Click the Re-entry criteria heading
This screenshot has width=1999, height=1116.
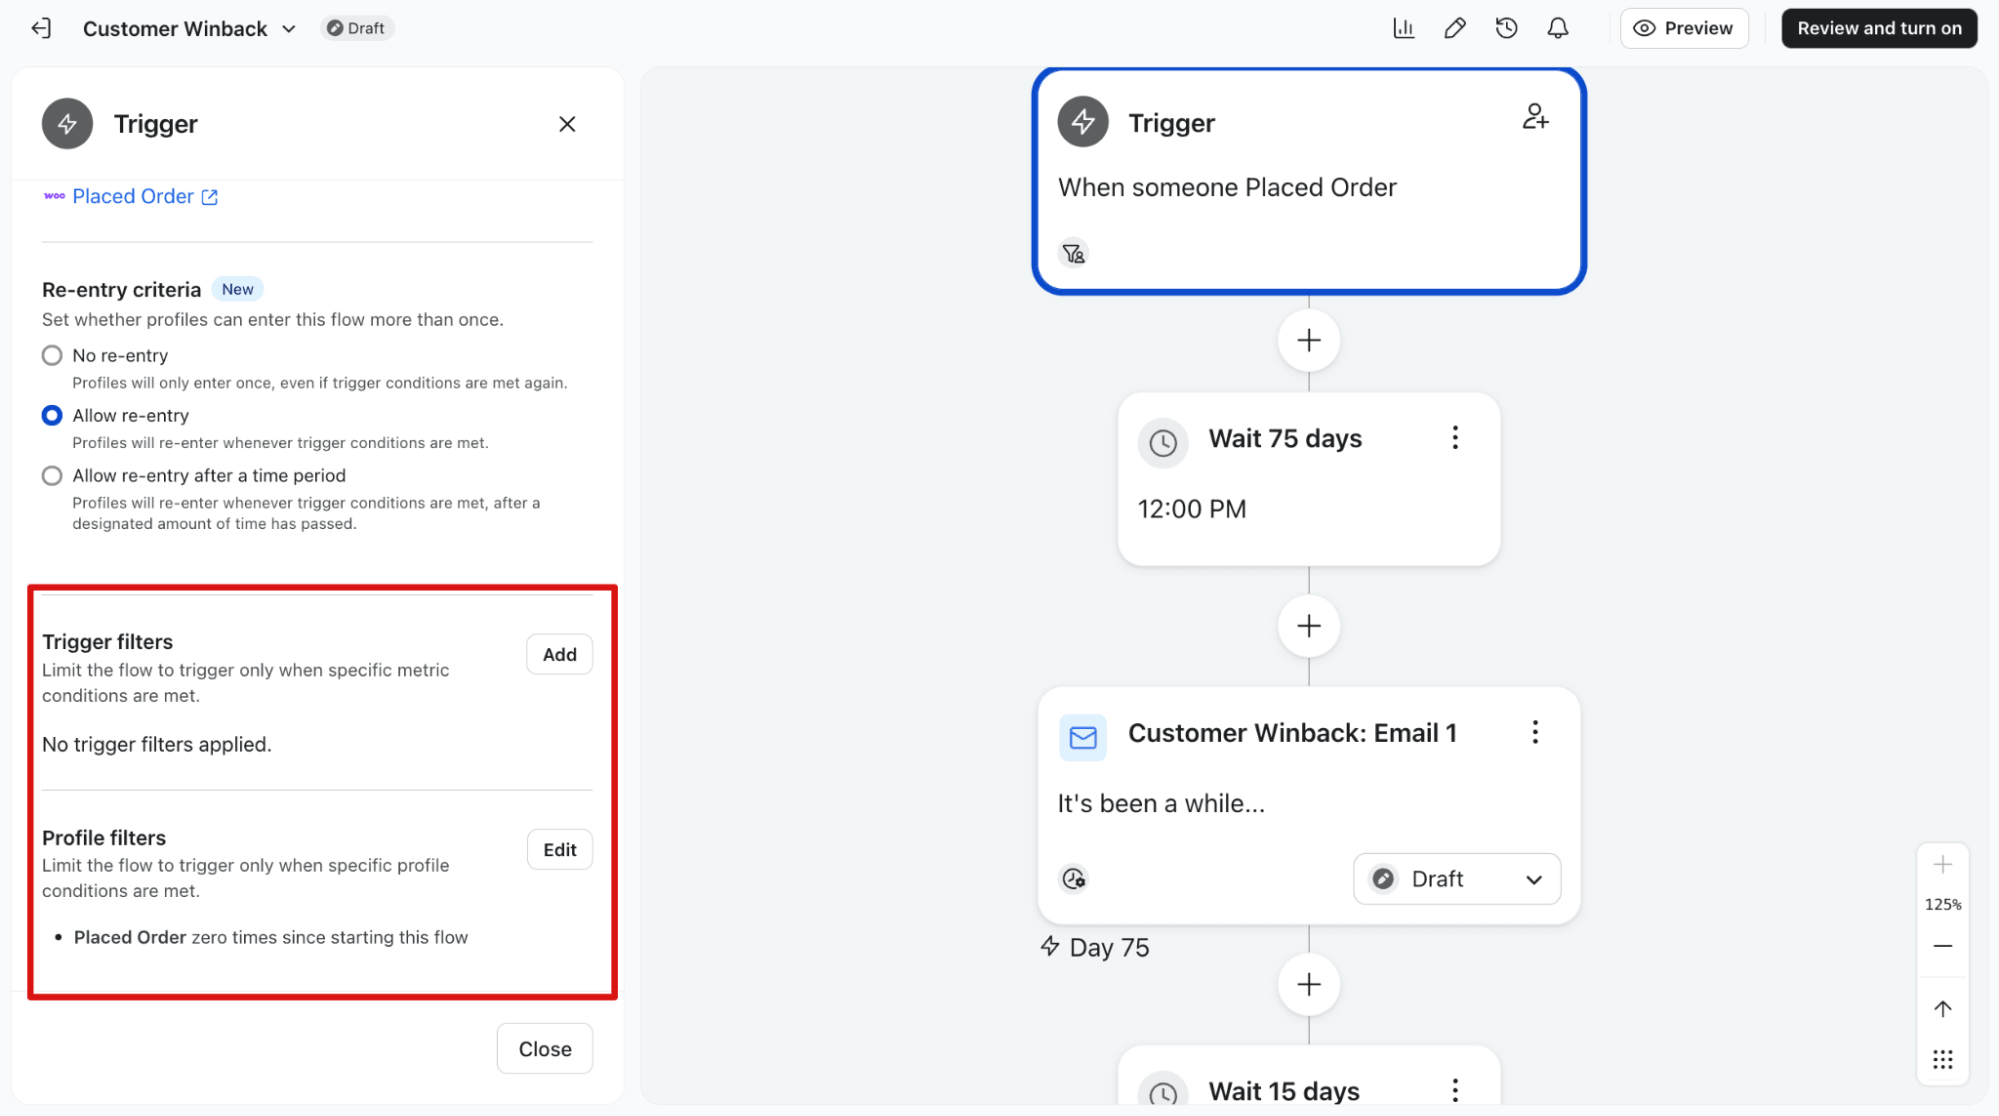(121, 289)
